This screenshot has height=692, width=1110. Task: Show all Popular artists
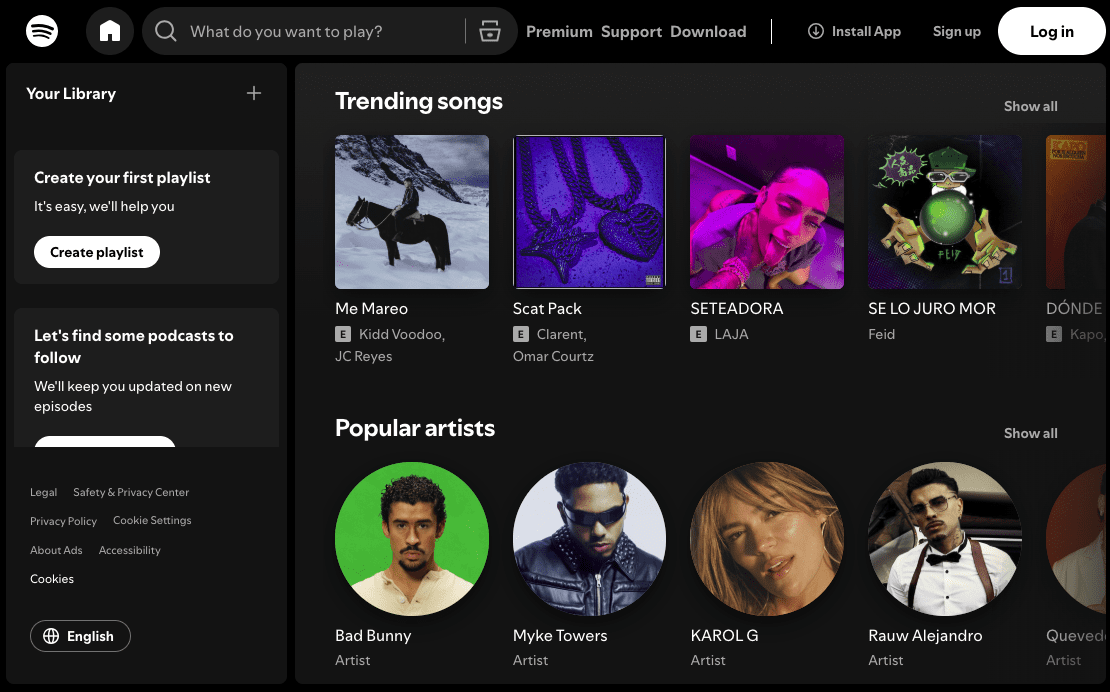[x=1031, y=433]
